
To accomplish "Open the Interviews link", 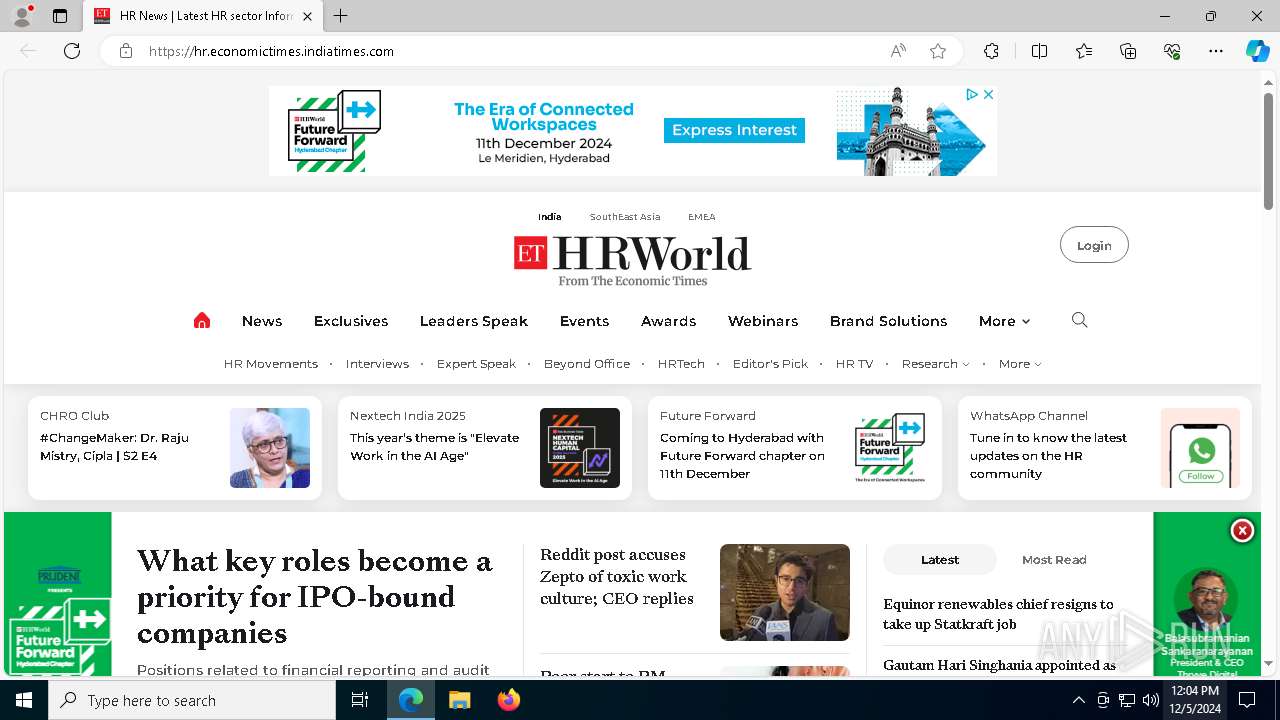I will pyautogui.click(x=377, y=364).
